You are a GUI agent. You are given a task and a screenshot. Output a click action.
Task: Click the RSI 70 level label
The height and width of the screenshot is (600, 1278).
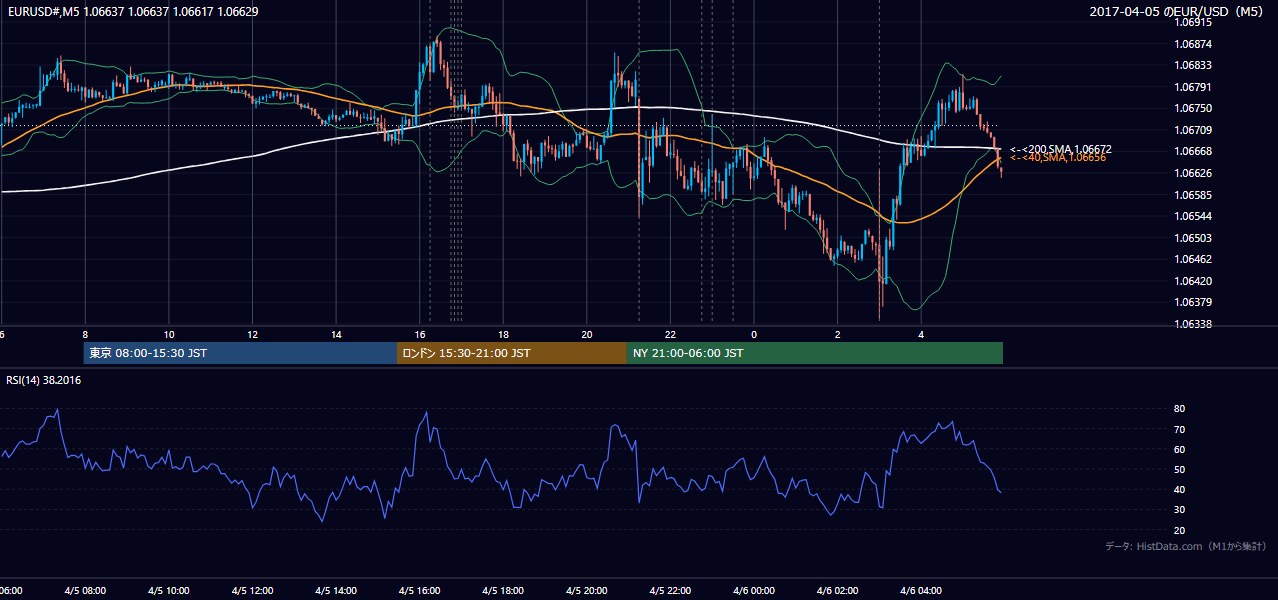tap(1179, 430)
